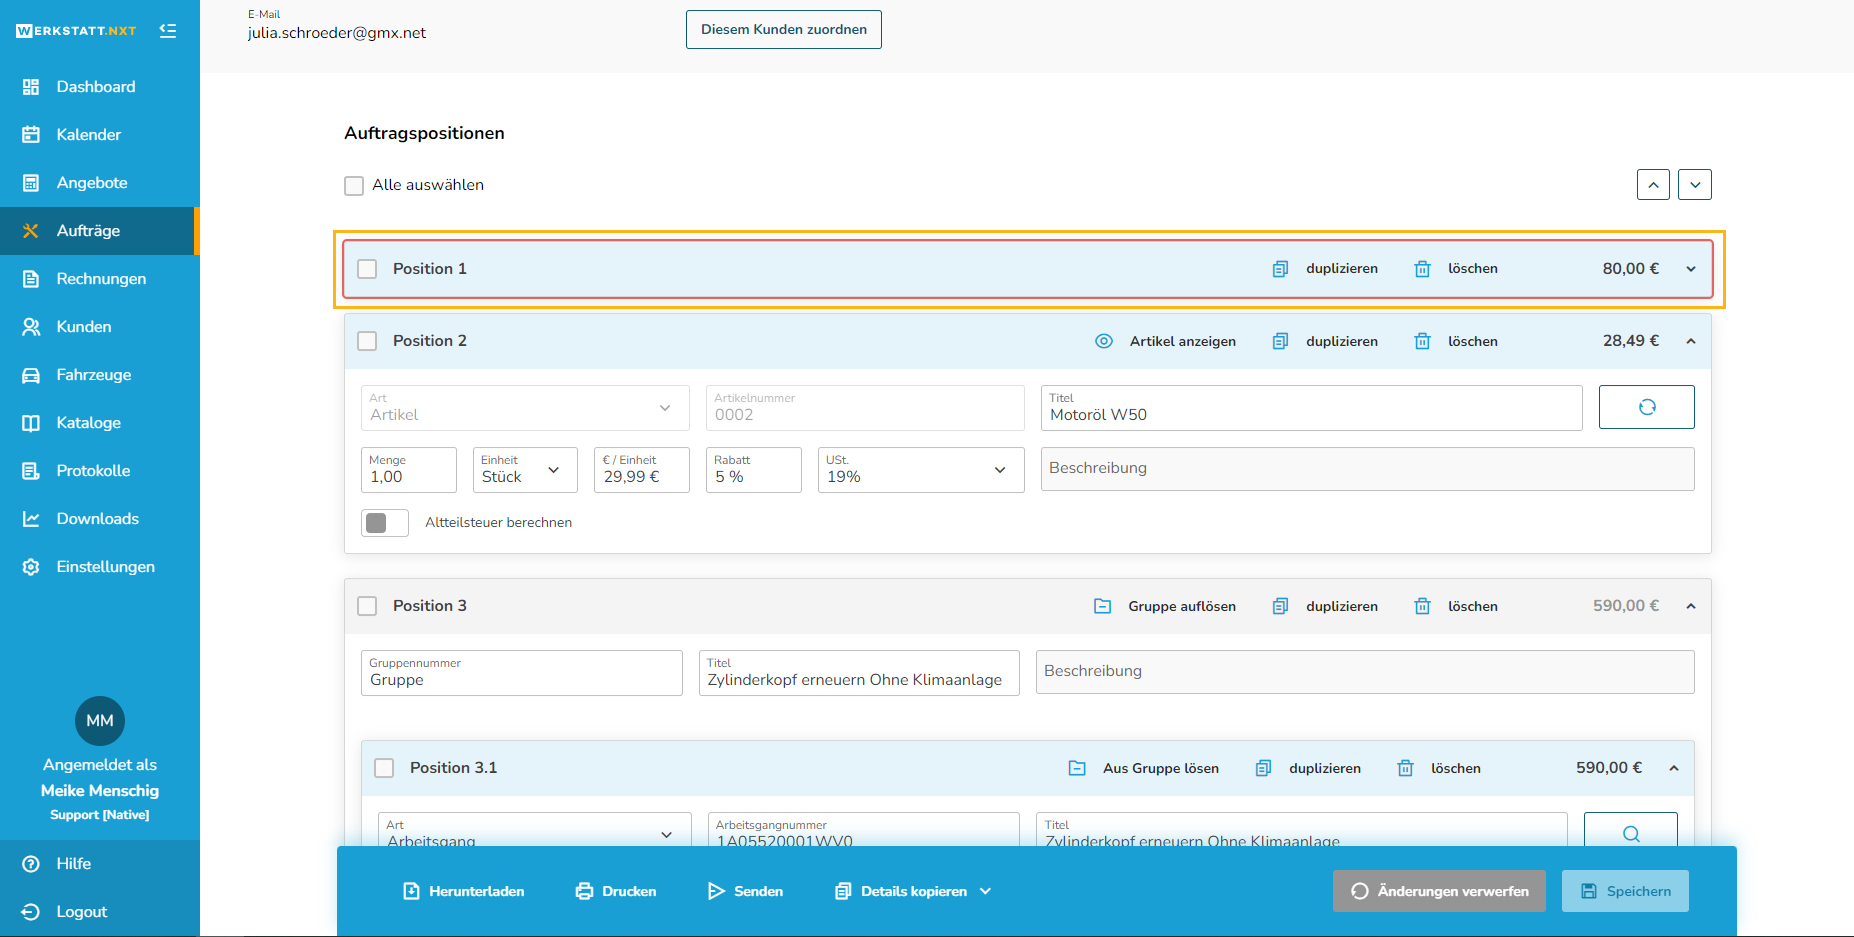Image resolution: width=1854 pixels, height=937 pixels.
Task: Click Diesem Kunden zuordnen button
Action: click(x=784, y=30)
